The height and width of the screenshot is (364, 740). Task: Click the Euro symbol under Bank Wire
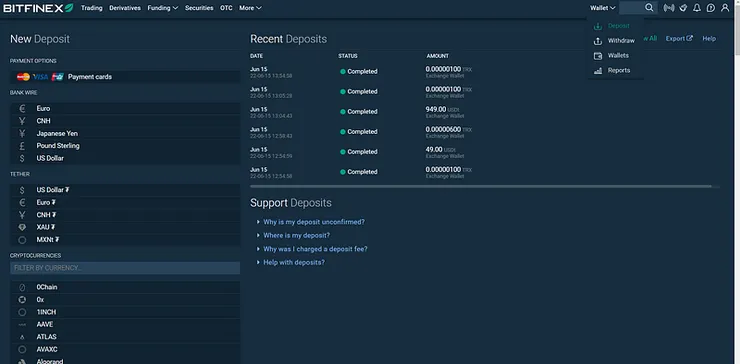pyautogui.click(x=22, y=109)
